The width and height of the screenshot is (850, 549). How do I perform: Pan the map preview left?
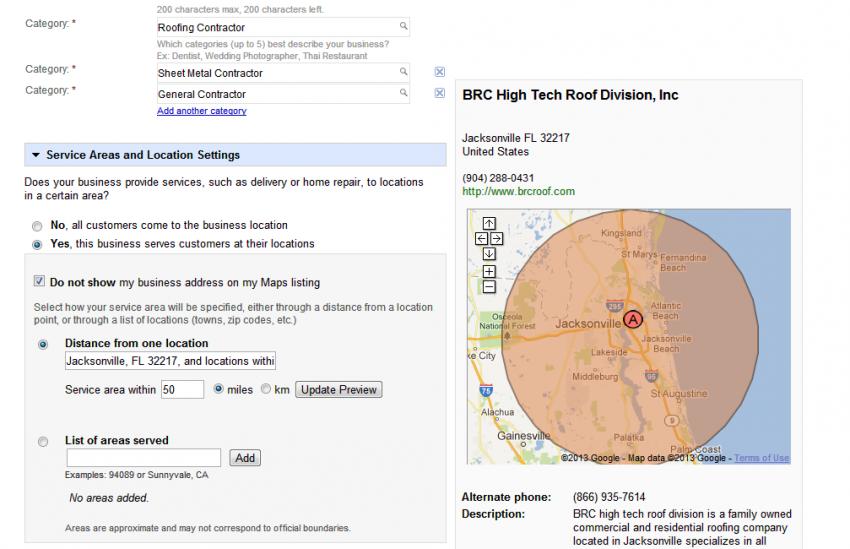click(481, 238)
